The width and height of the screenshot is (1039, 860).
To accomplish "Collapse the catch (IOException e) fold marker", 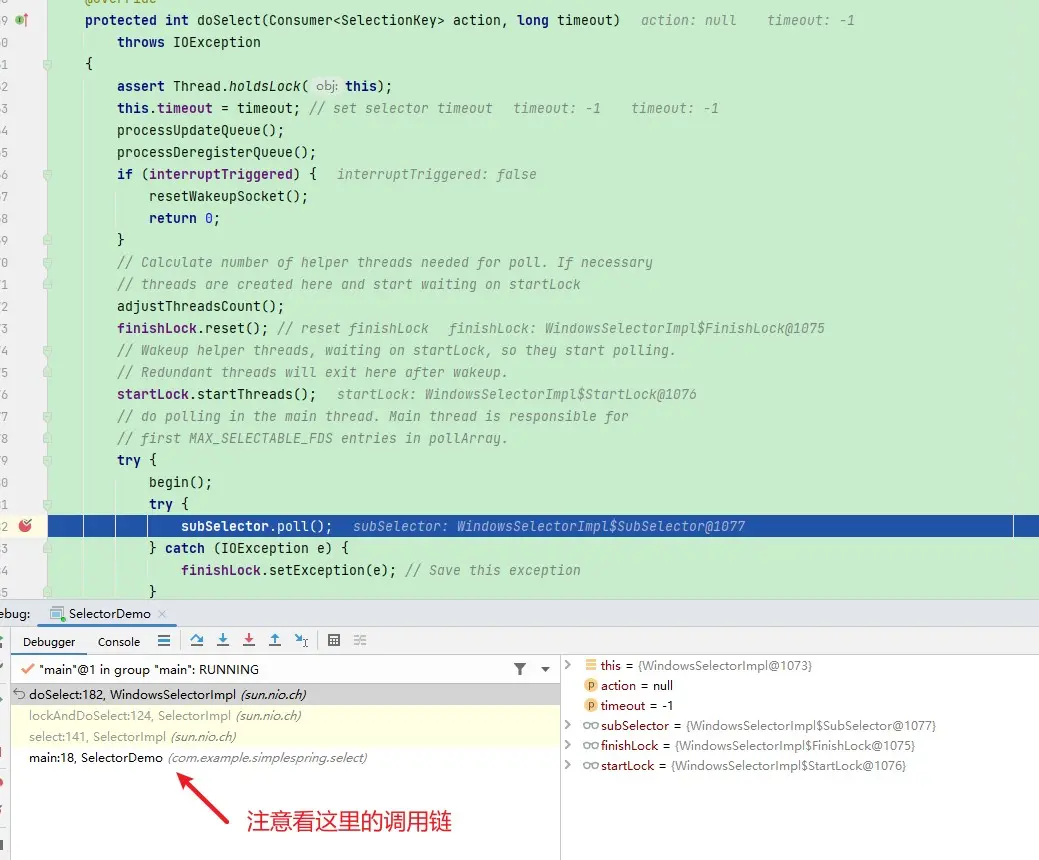I will pos(47,548).
